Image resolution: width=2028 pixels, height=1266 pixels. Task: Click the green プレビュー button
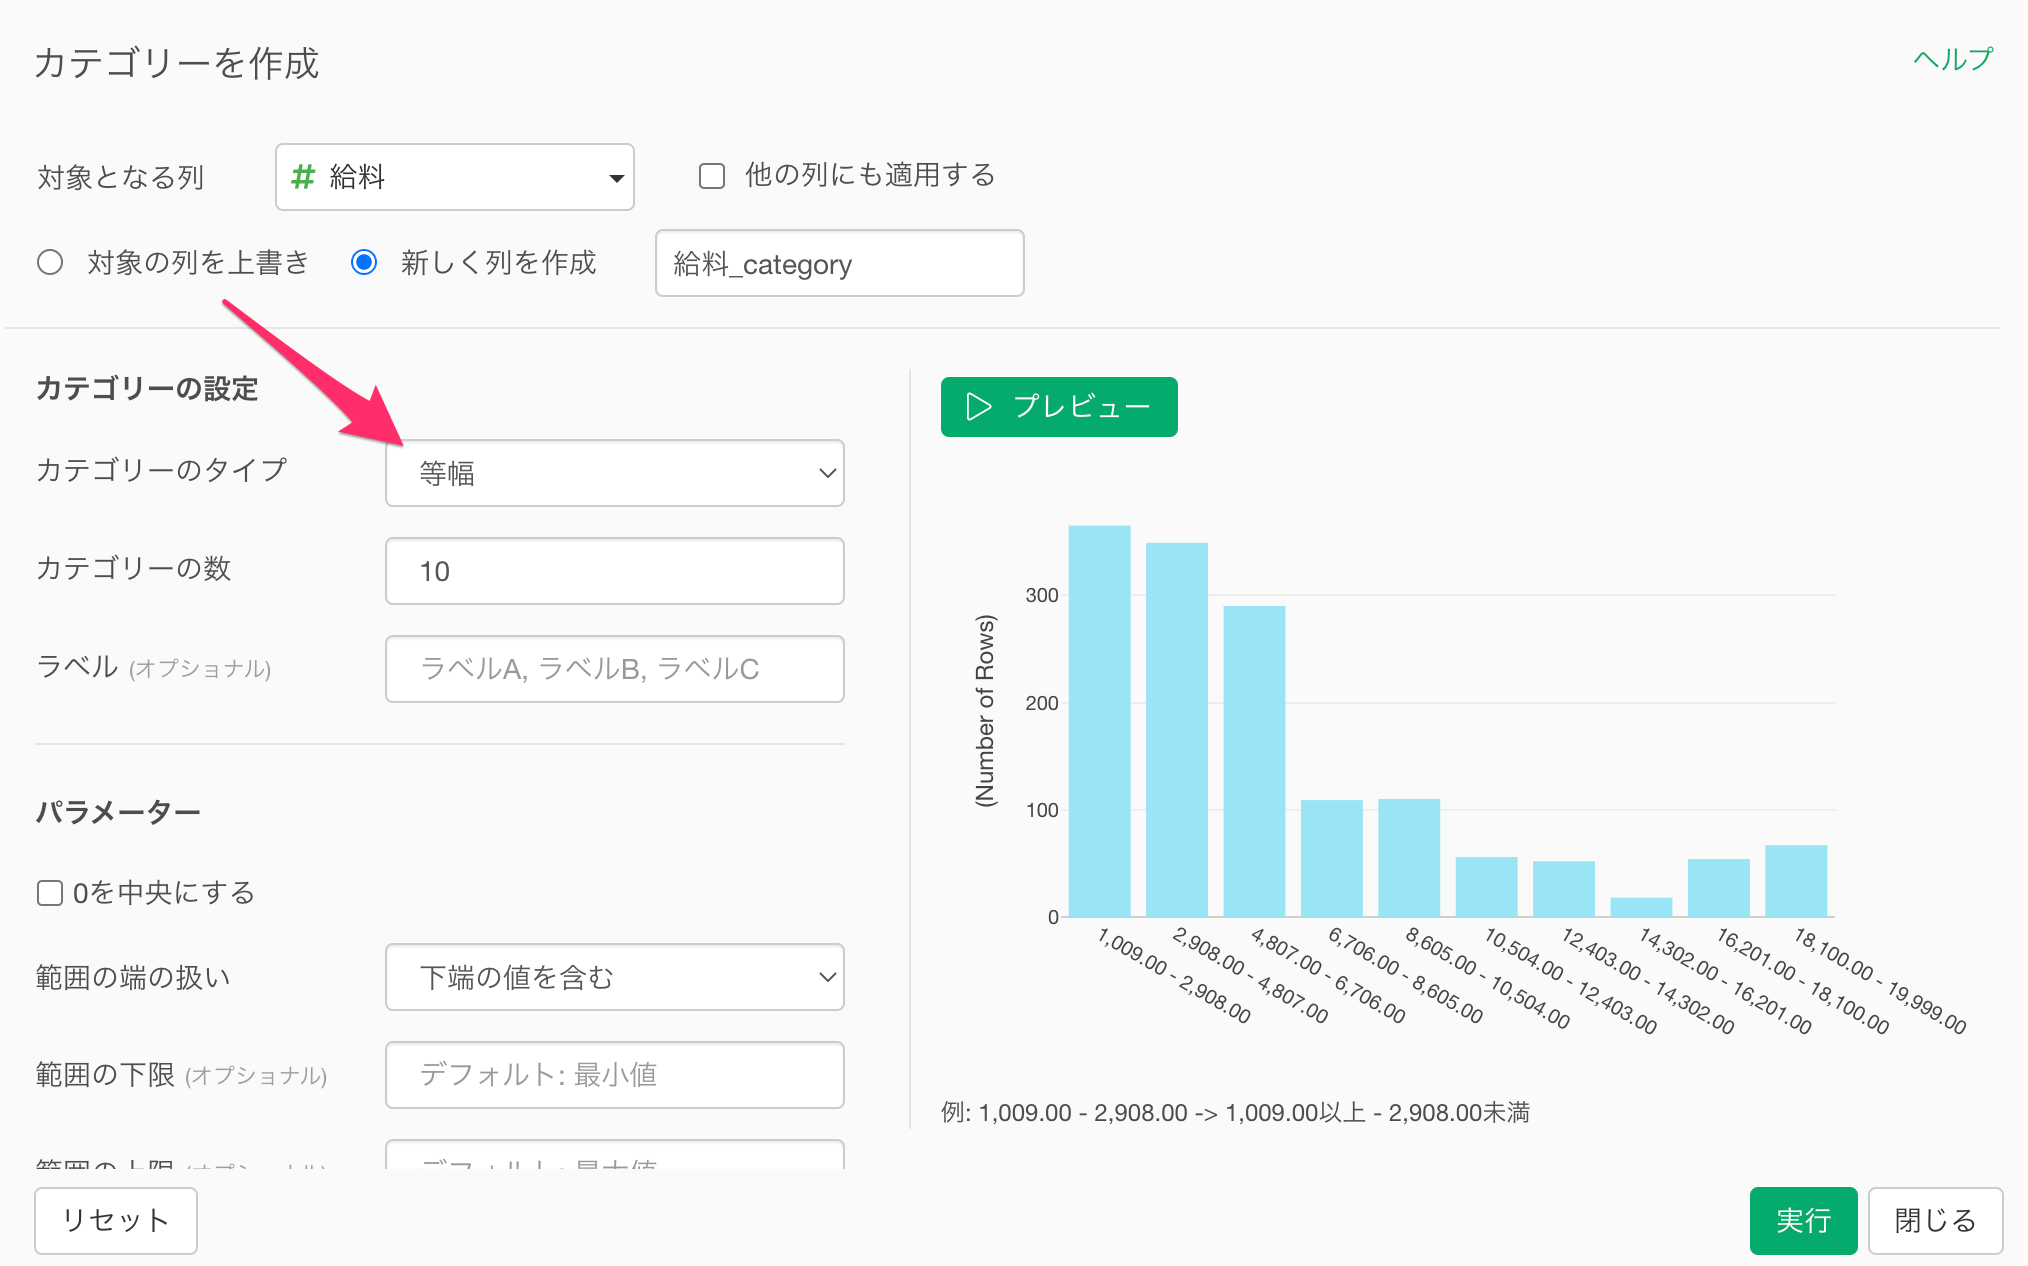pyautogui.click(x=1059, y=407)
